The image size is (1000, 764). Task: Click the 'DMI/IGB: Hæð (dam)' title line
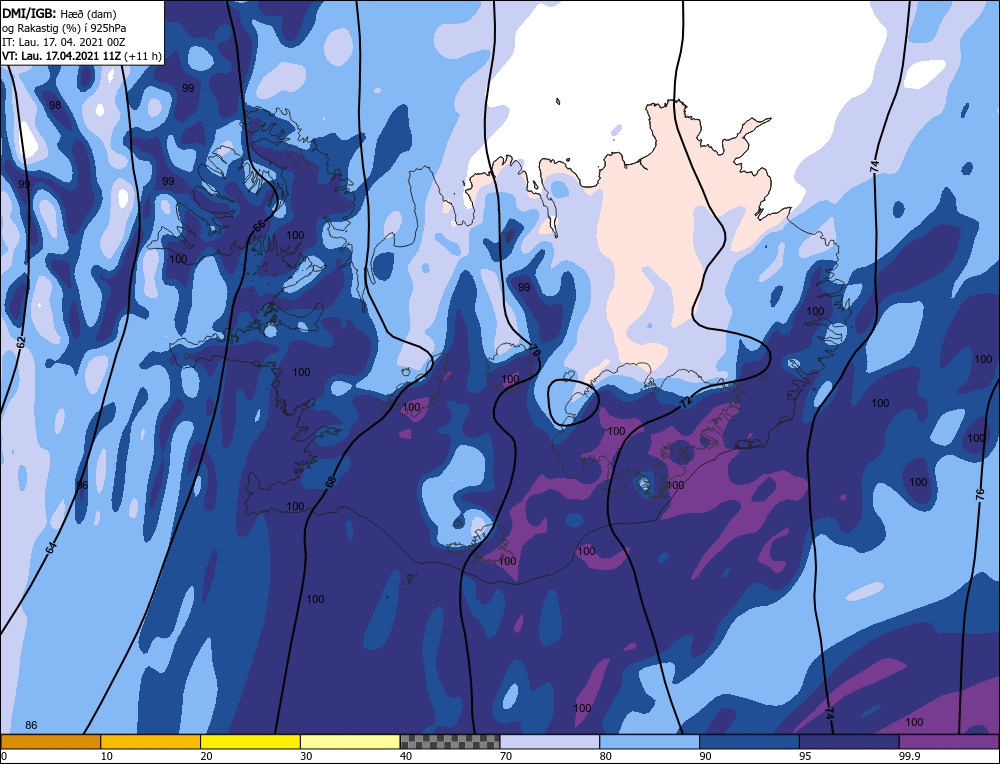click(59, 13)
